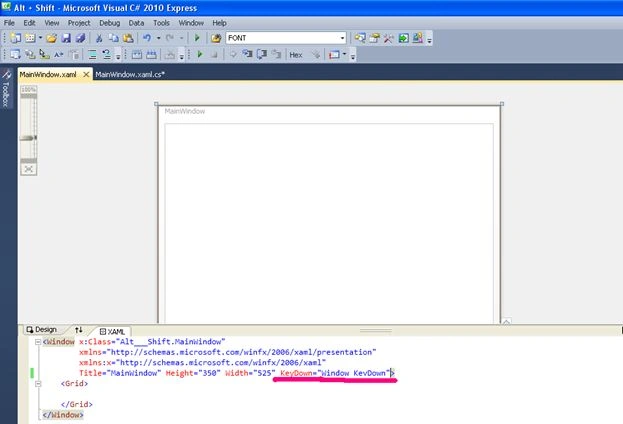Collapse the Grid XAML element
The image size is (623, 424).
(38, 383)
